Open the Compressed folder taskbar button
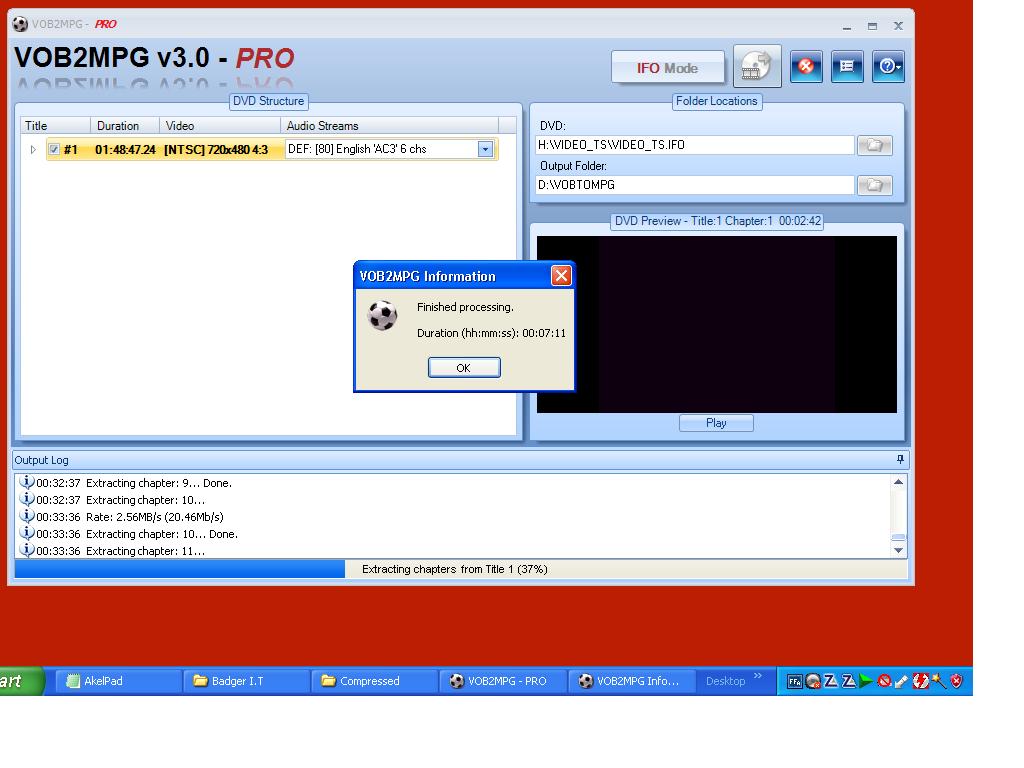 pyautogui.click(x=374, y=681)
